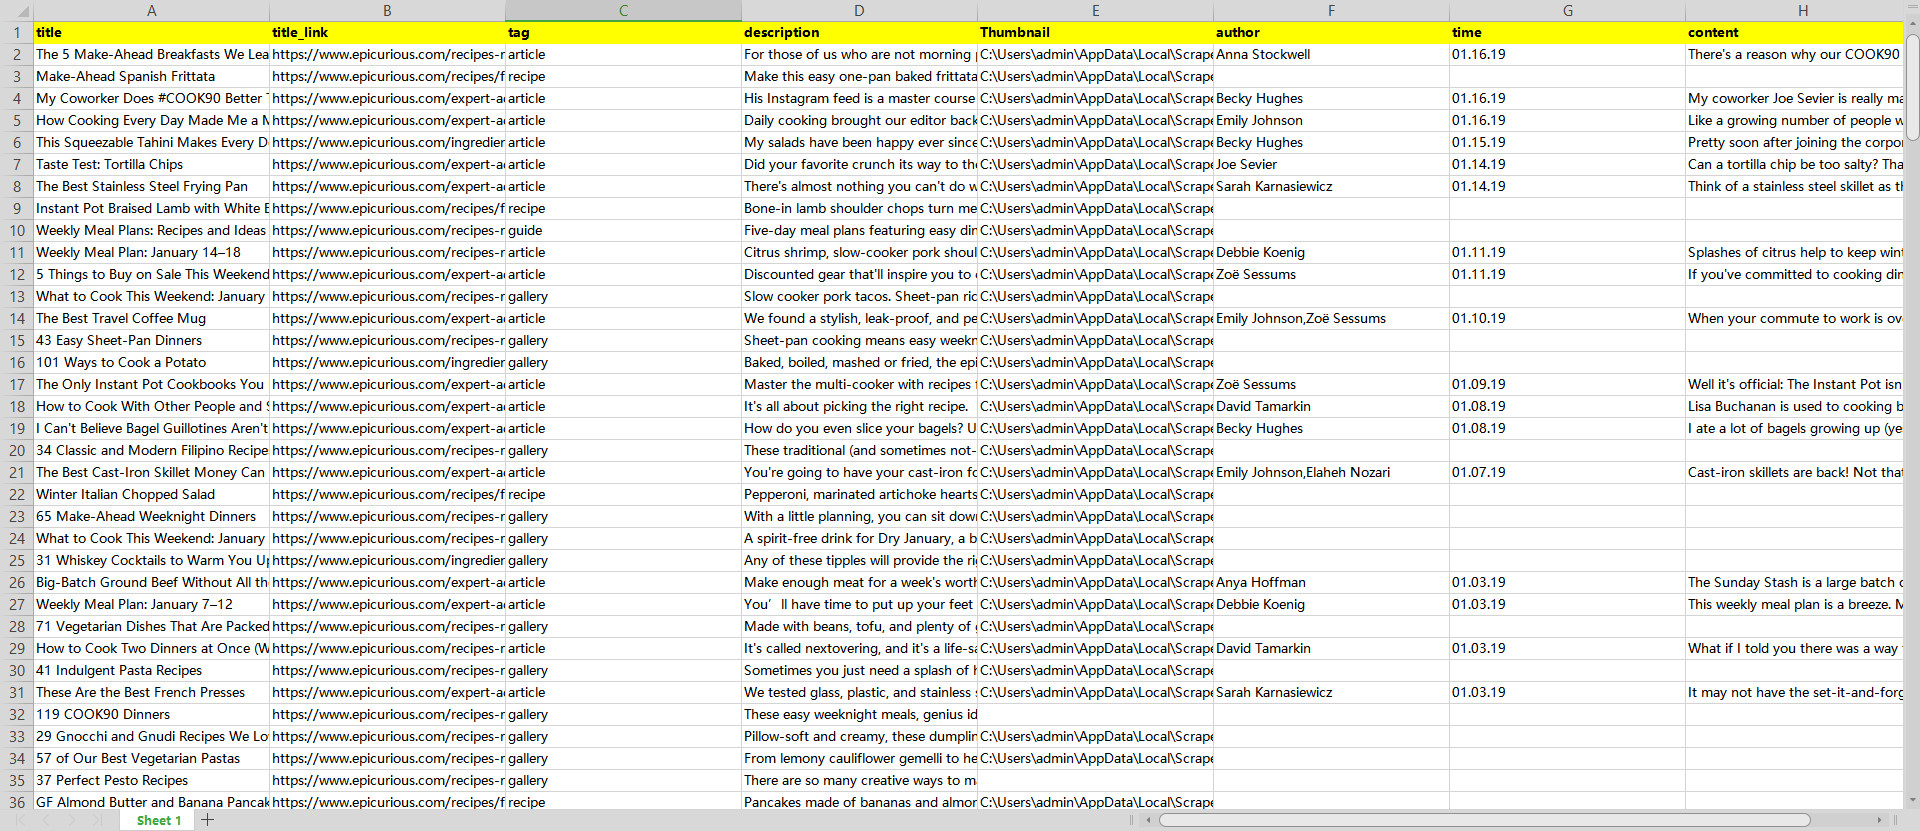Select column H header
This screenshot has width=1920, height=831.
coord(1795,11)
